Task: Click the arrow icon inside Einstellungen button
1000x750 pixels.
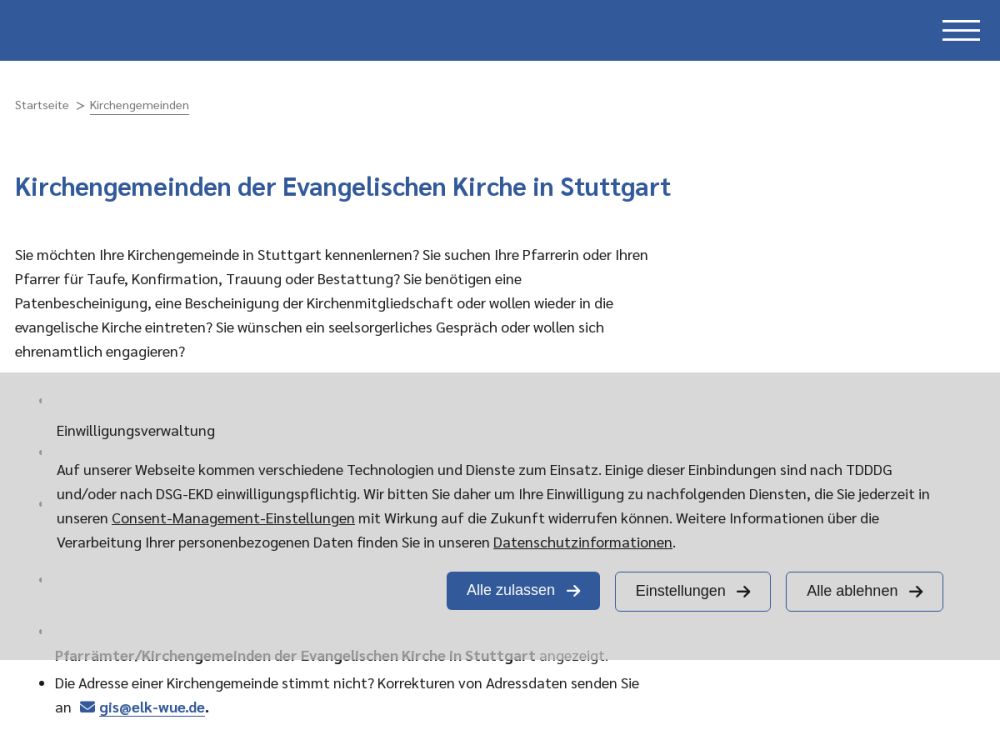Action: click(x=743, y=592)
